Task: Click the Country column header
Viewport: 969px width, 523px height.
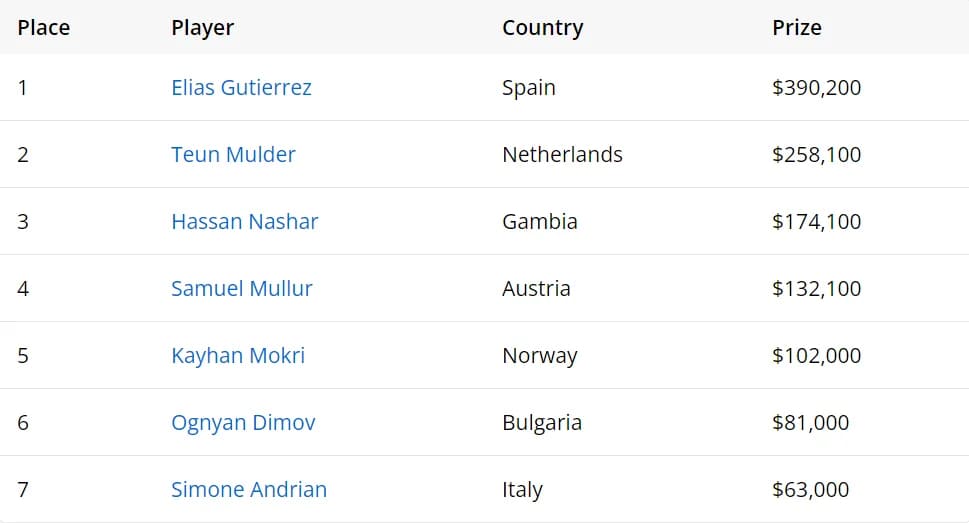Action: [x=543, y=28]
